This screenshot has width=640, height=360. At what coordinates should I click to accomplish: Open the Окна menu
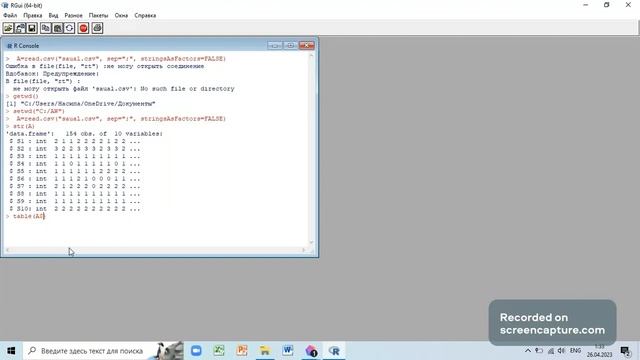(x=121, y=16)
